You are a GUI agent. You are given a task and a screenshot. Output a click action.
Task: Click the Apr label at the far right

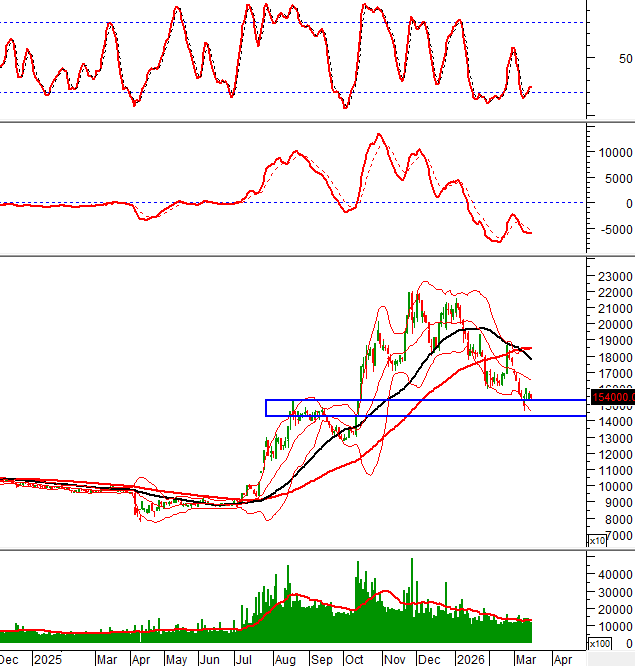click(x=563, y=659)
